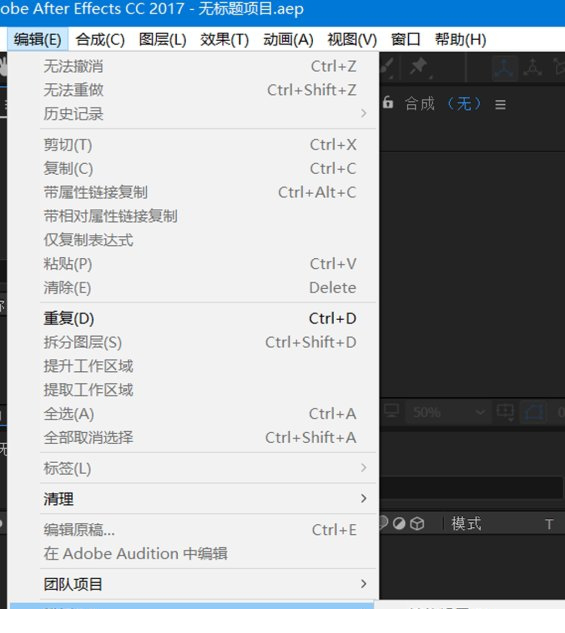
Task: Choose 提升工作区域 menu entry
Action: [193, 366]
